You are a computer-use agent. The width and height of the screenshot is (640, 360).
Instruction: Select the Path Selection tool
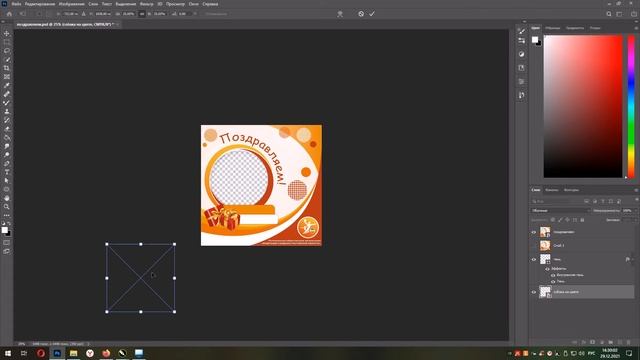(7, 180)
